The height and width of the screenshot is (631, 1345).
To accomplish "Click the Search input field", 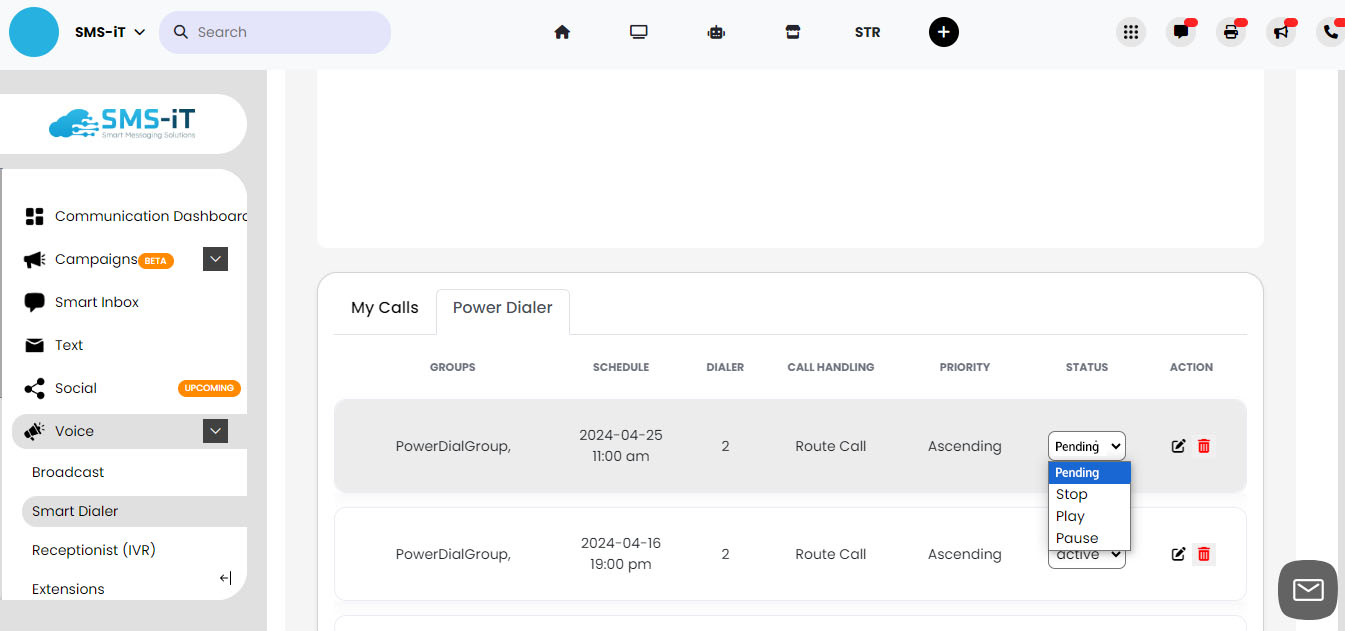I will 285,32.
